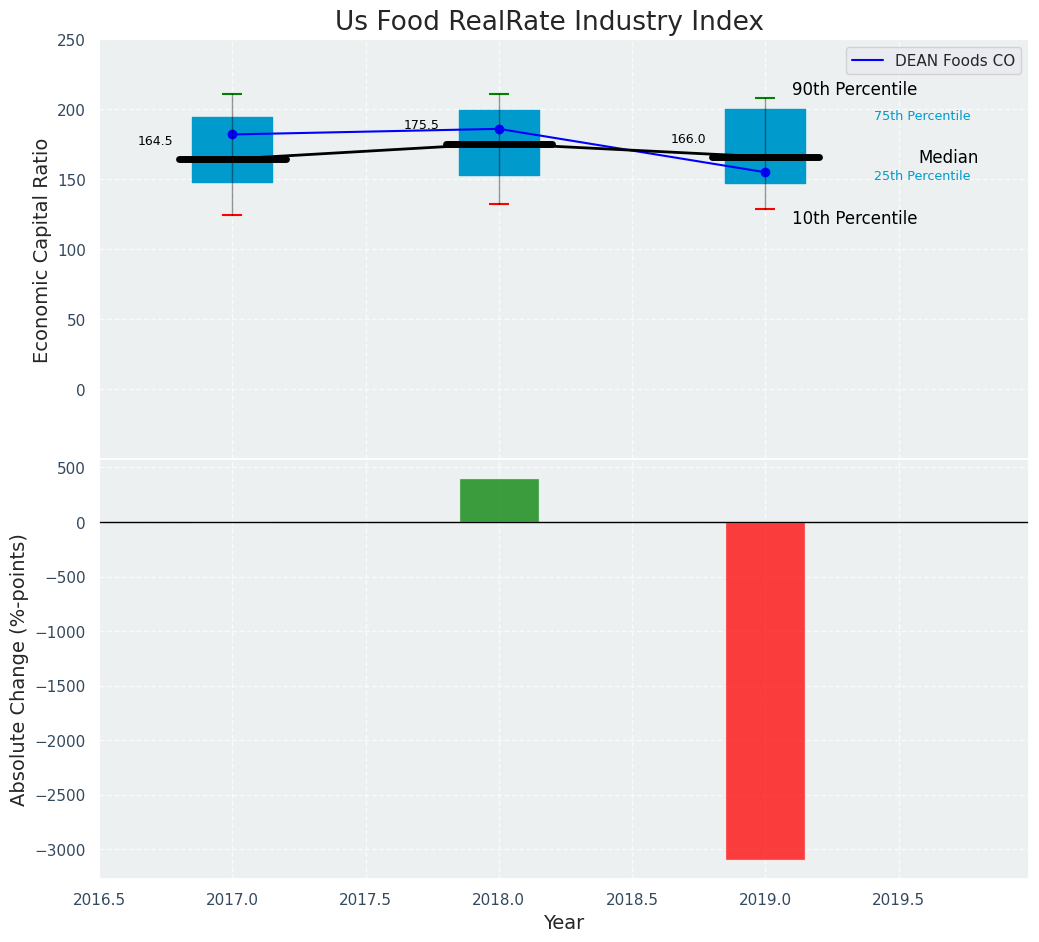Click the 175.5 median value label
The image size is (1039, 942).
point(421,125)
